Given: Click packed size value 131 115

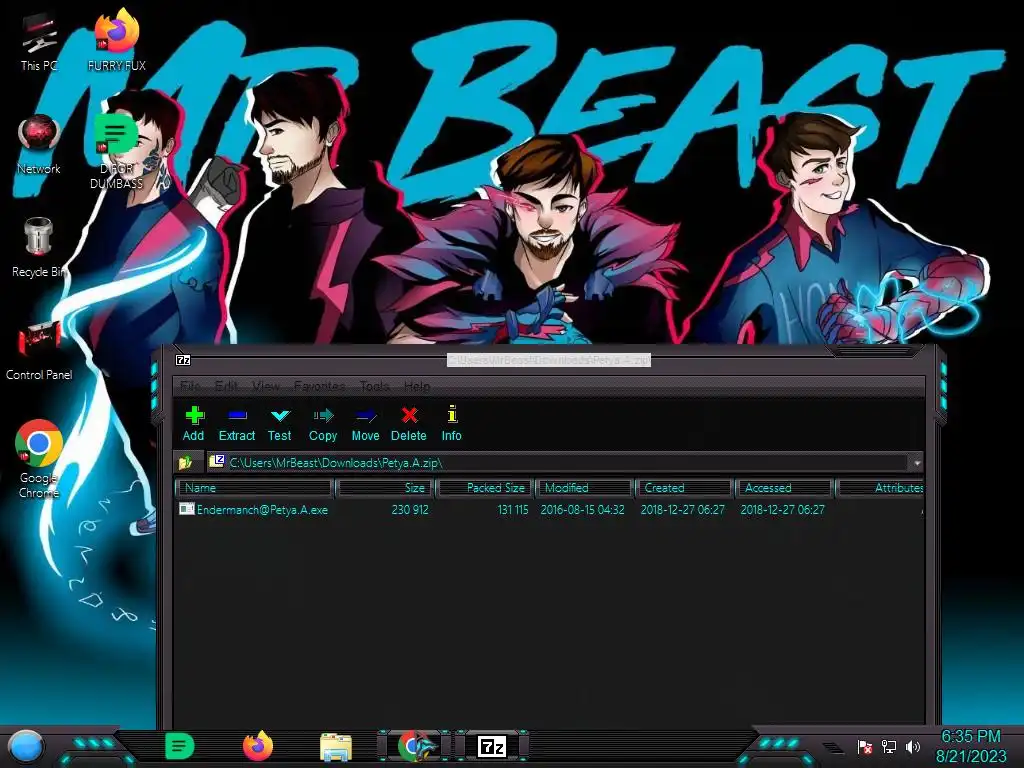Looking at the screenshot, I should coord(513,509).
